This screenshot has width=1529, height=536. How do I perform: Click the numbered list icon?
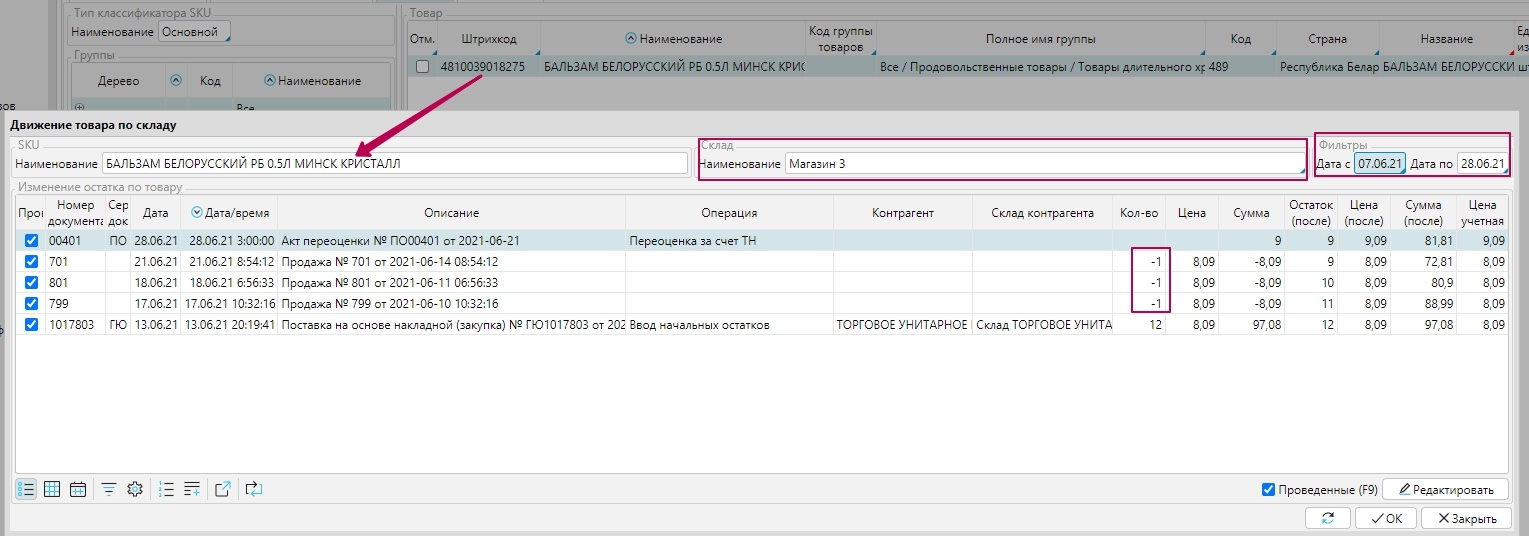[166, 489]
